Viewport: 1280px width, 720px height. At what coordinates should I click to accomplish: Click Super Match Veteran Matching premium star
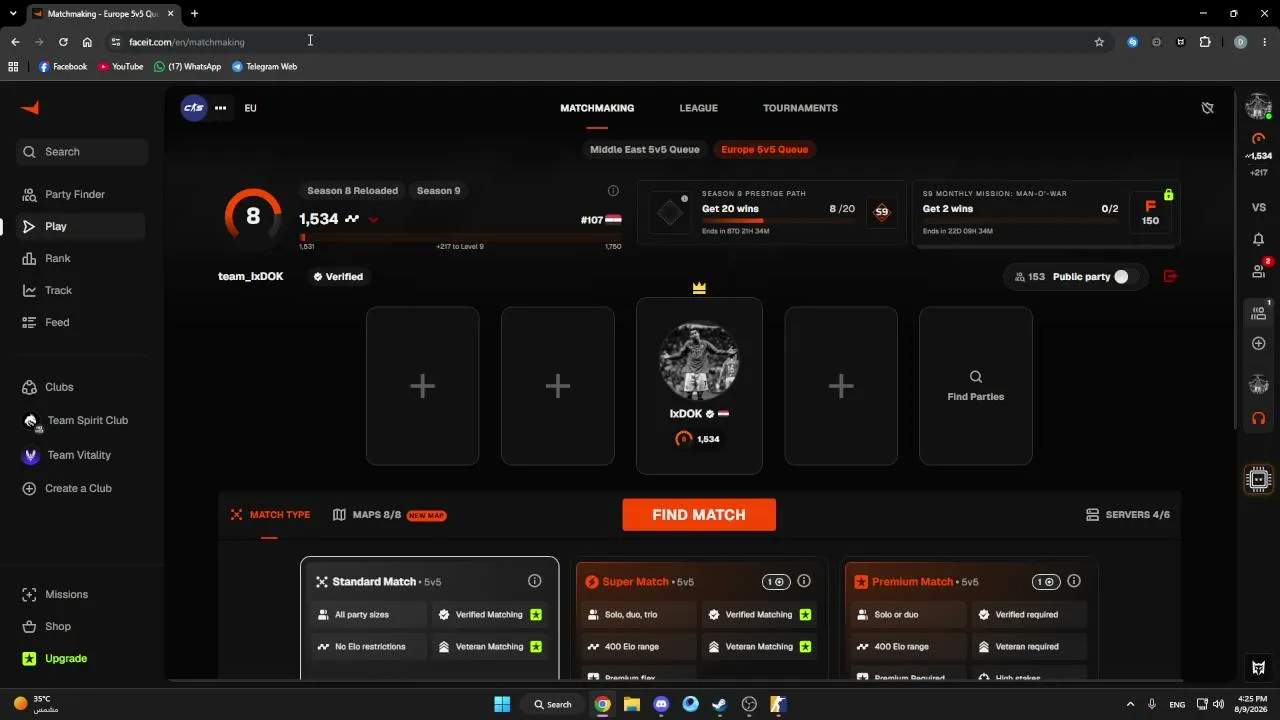(806, 647)
